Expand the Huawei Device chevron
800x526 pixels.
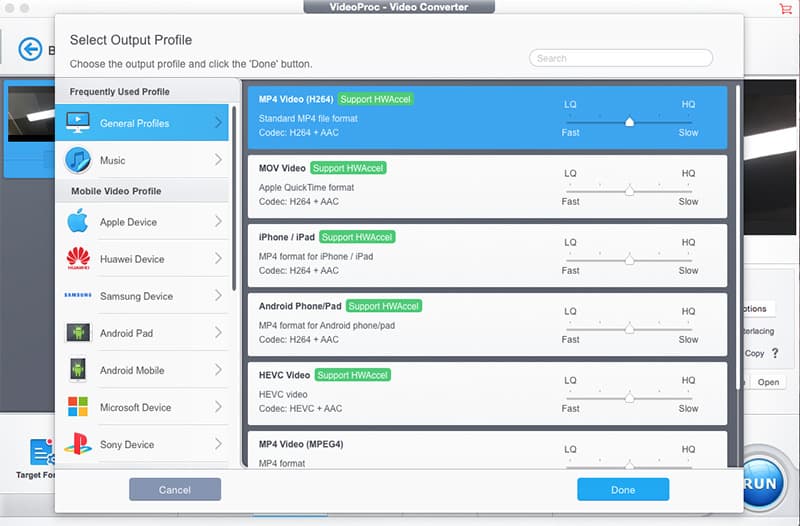218,258
